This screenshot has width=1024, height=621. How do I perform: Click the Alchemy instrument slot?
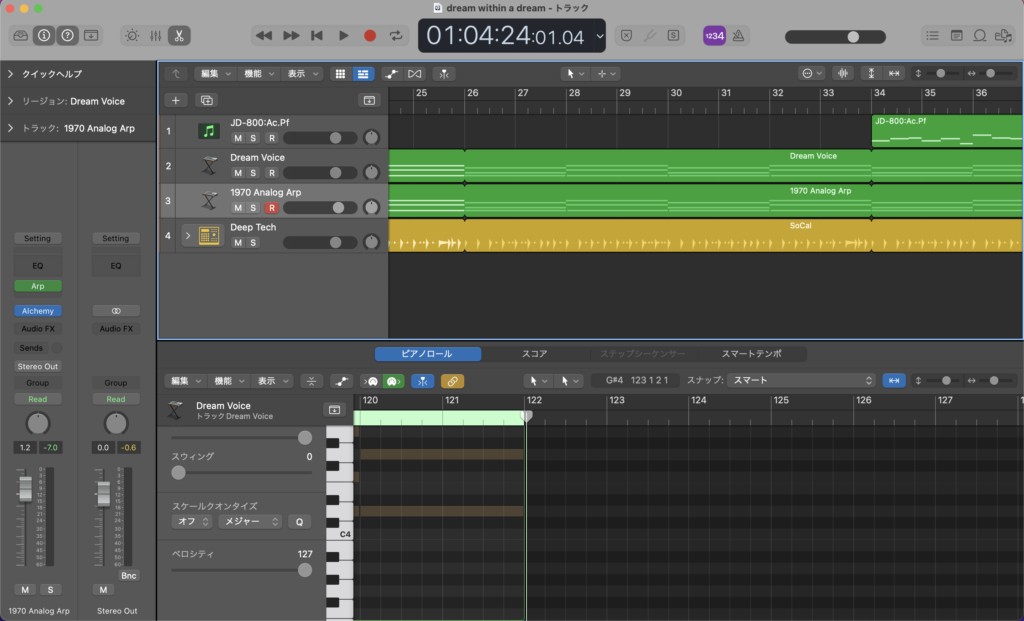[x=37, y=311]
